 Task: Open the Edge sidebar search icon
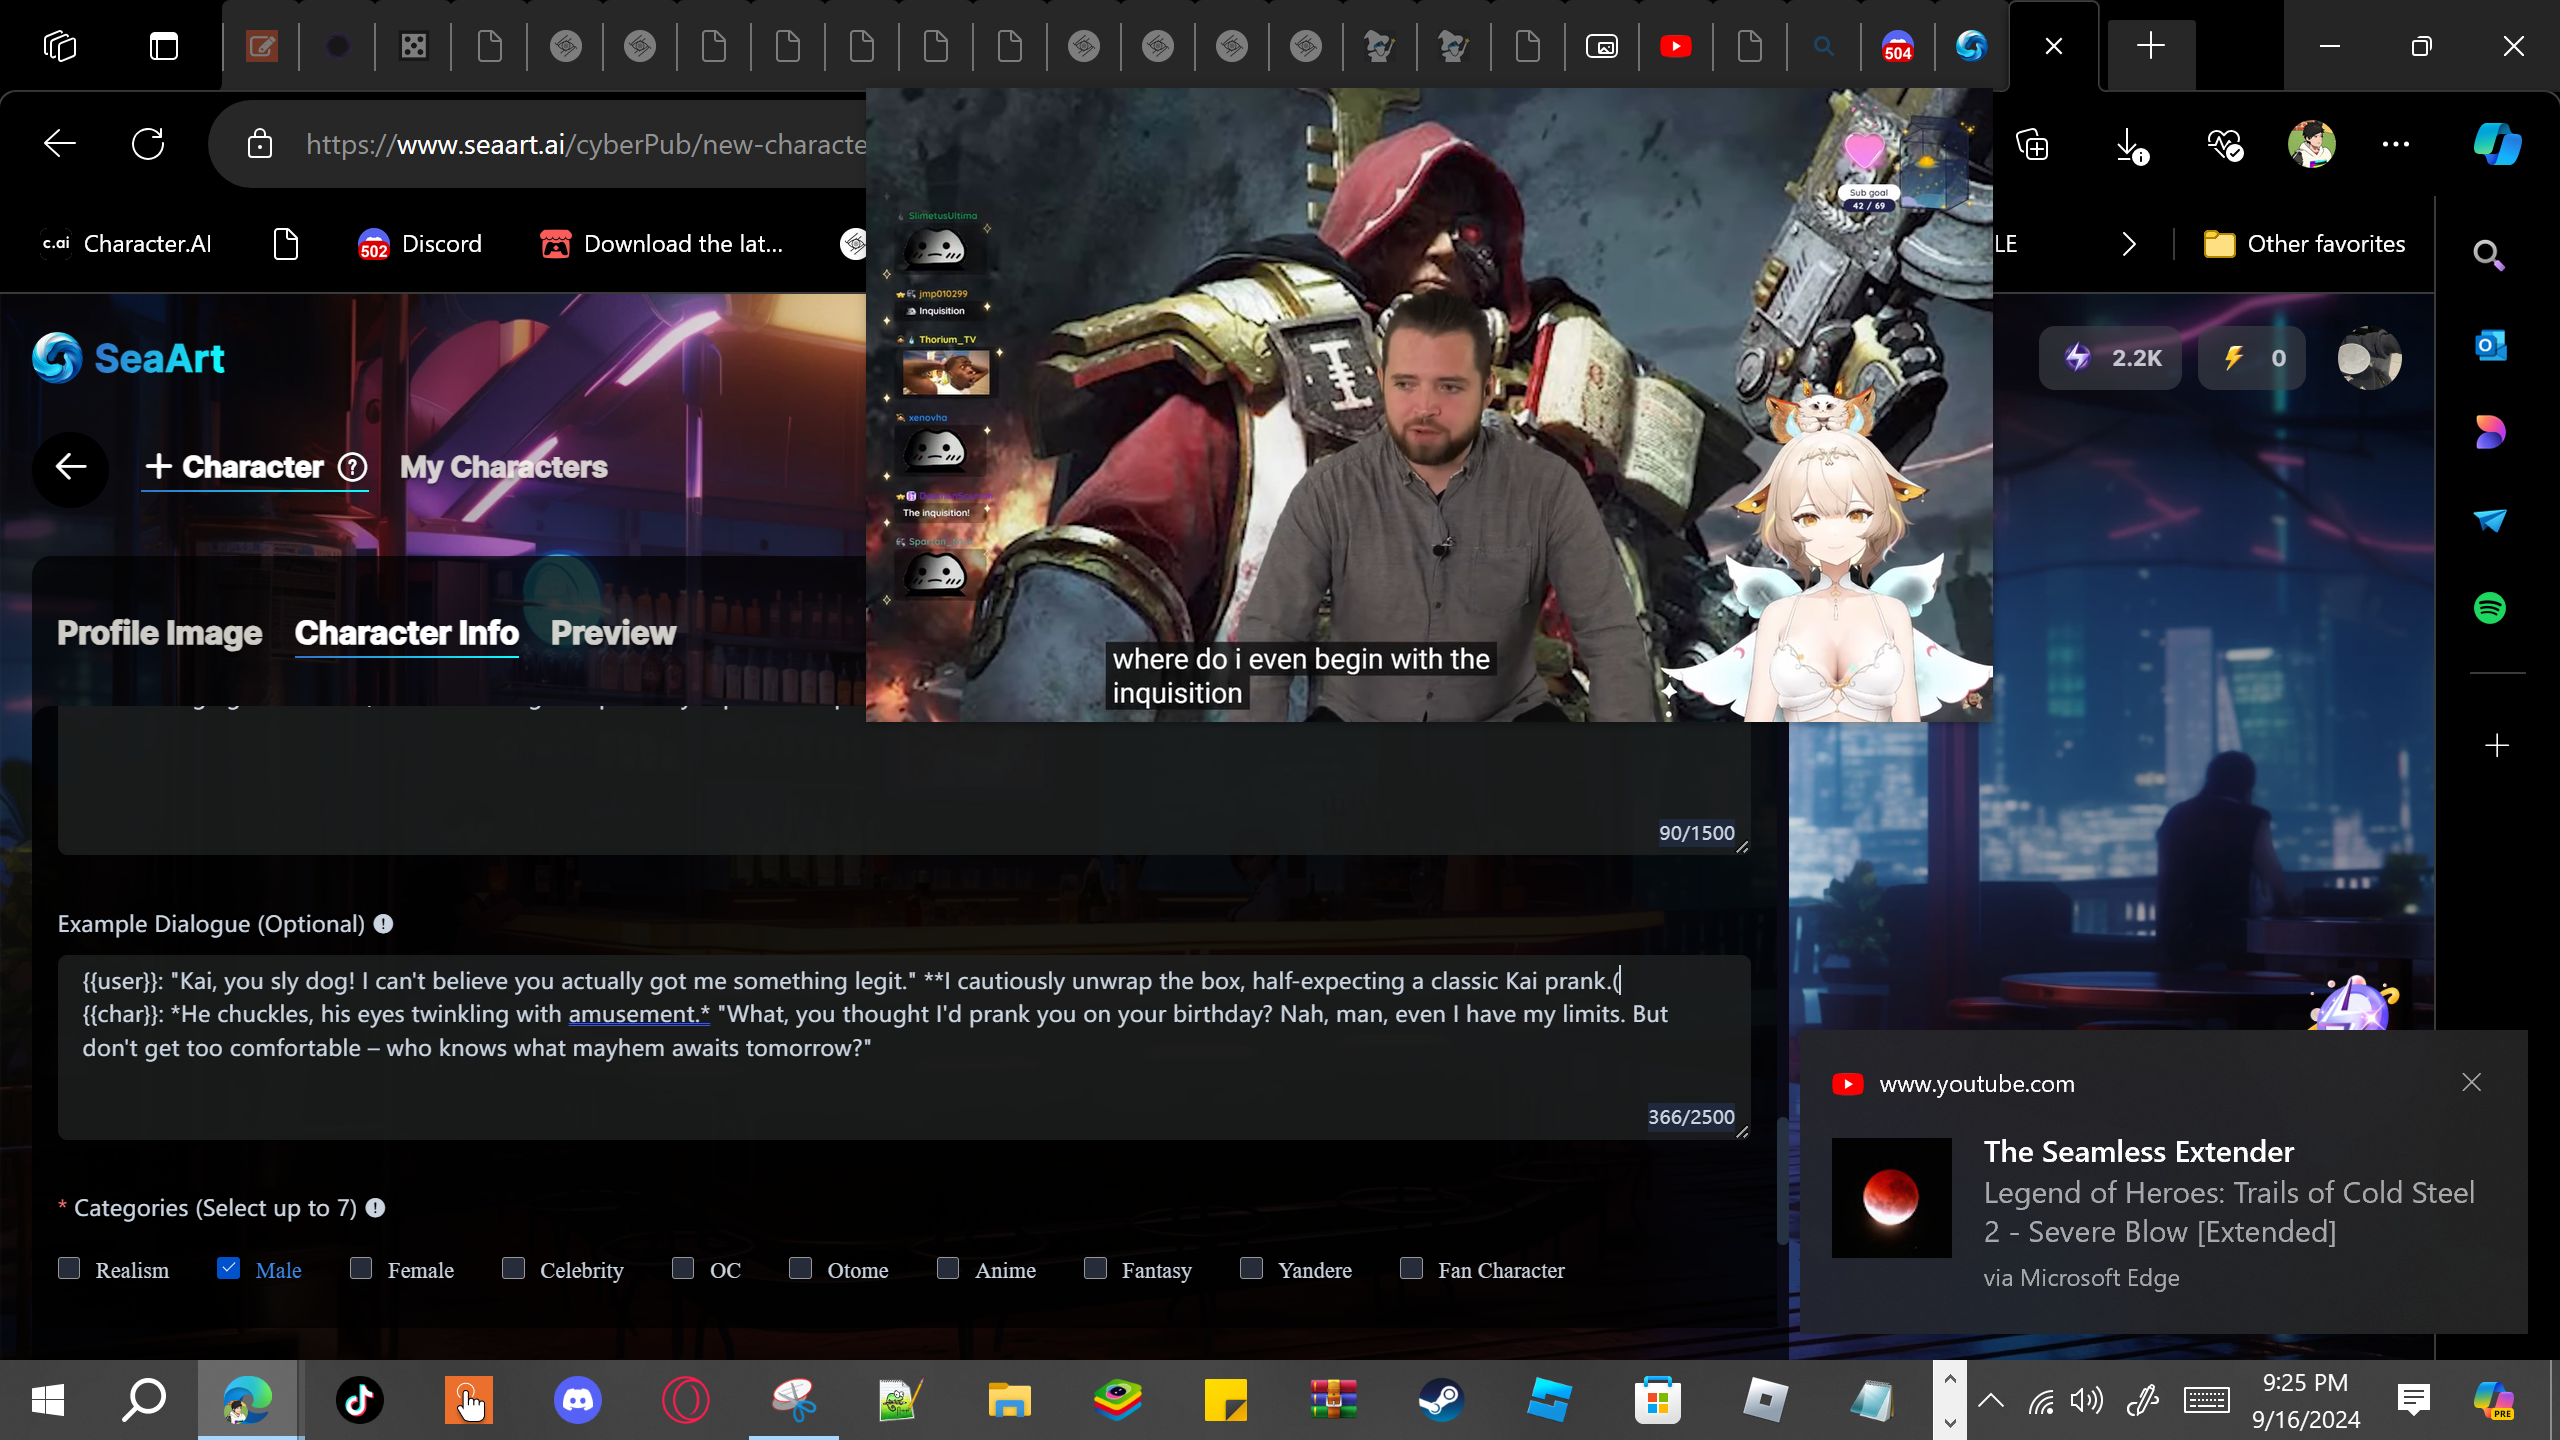[x=2489, y=255]
